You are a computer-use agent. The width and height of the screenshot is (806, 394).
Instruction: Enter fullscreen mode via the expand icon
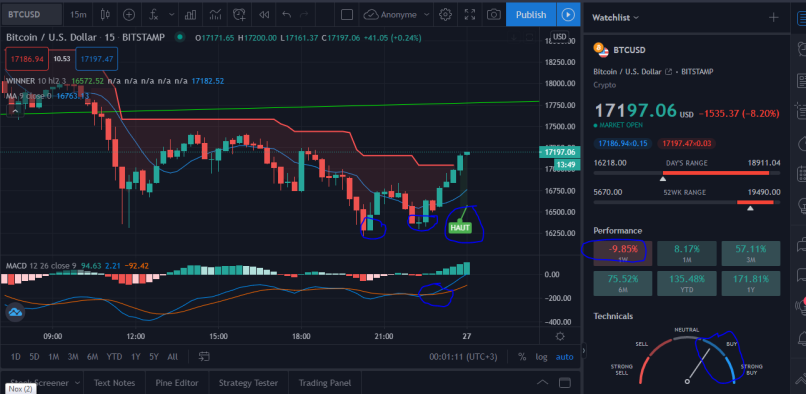(x=469, y=14)
